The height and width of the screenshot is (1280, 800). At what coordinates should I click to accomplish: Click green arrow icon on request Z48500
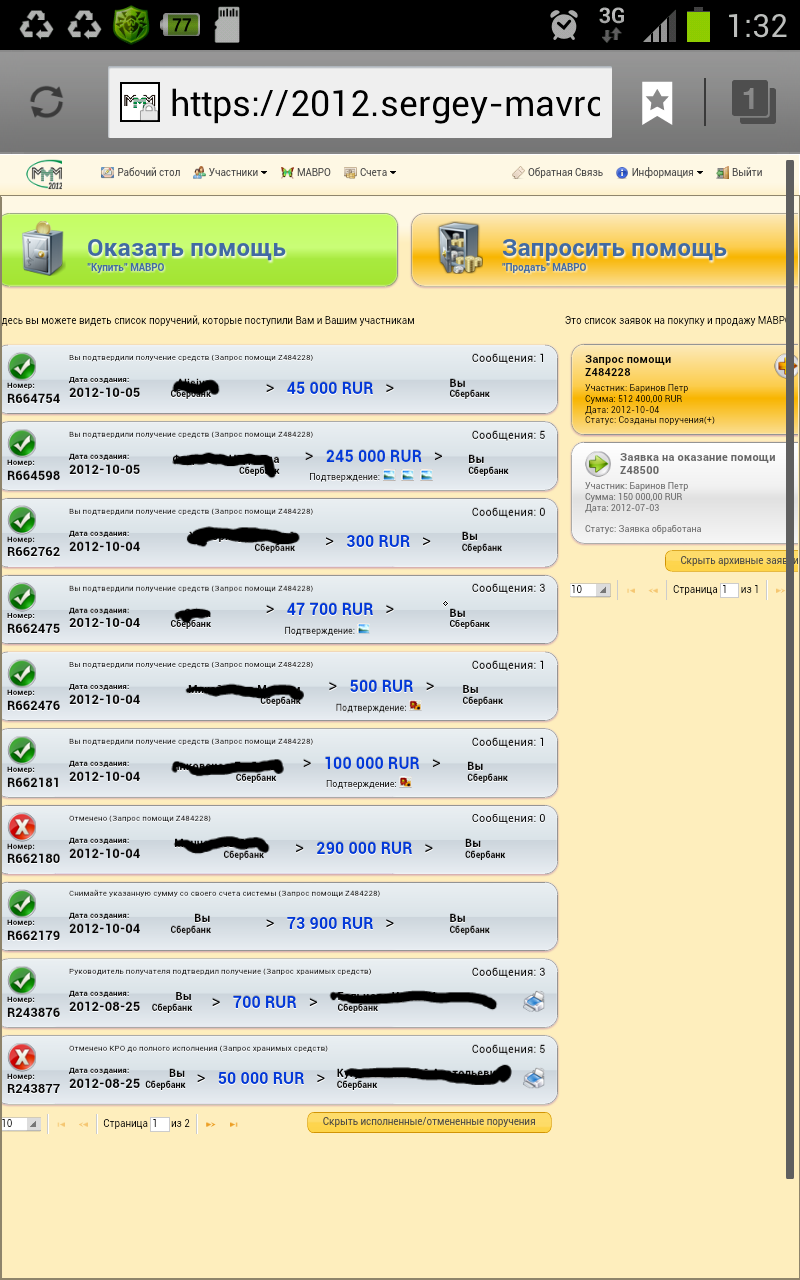(x=598, y=463)
